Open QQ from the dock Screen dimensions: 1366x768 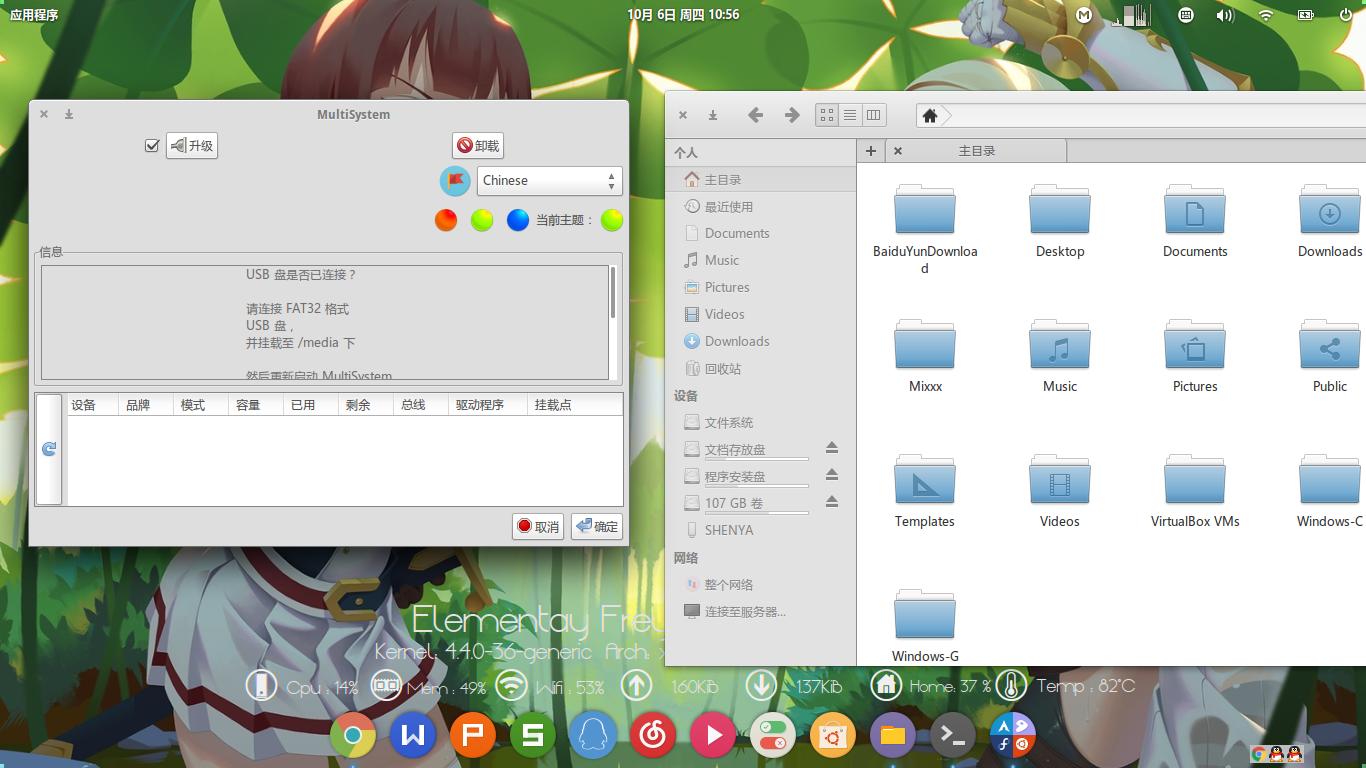point(592,735)
